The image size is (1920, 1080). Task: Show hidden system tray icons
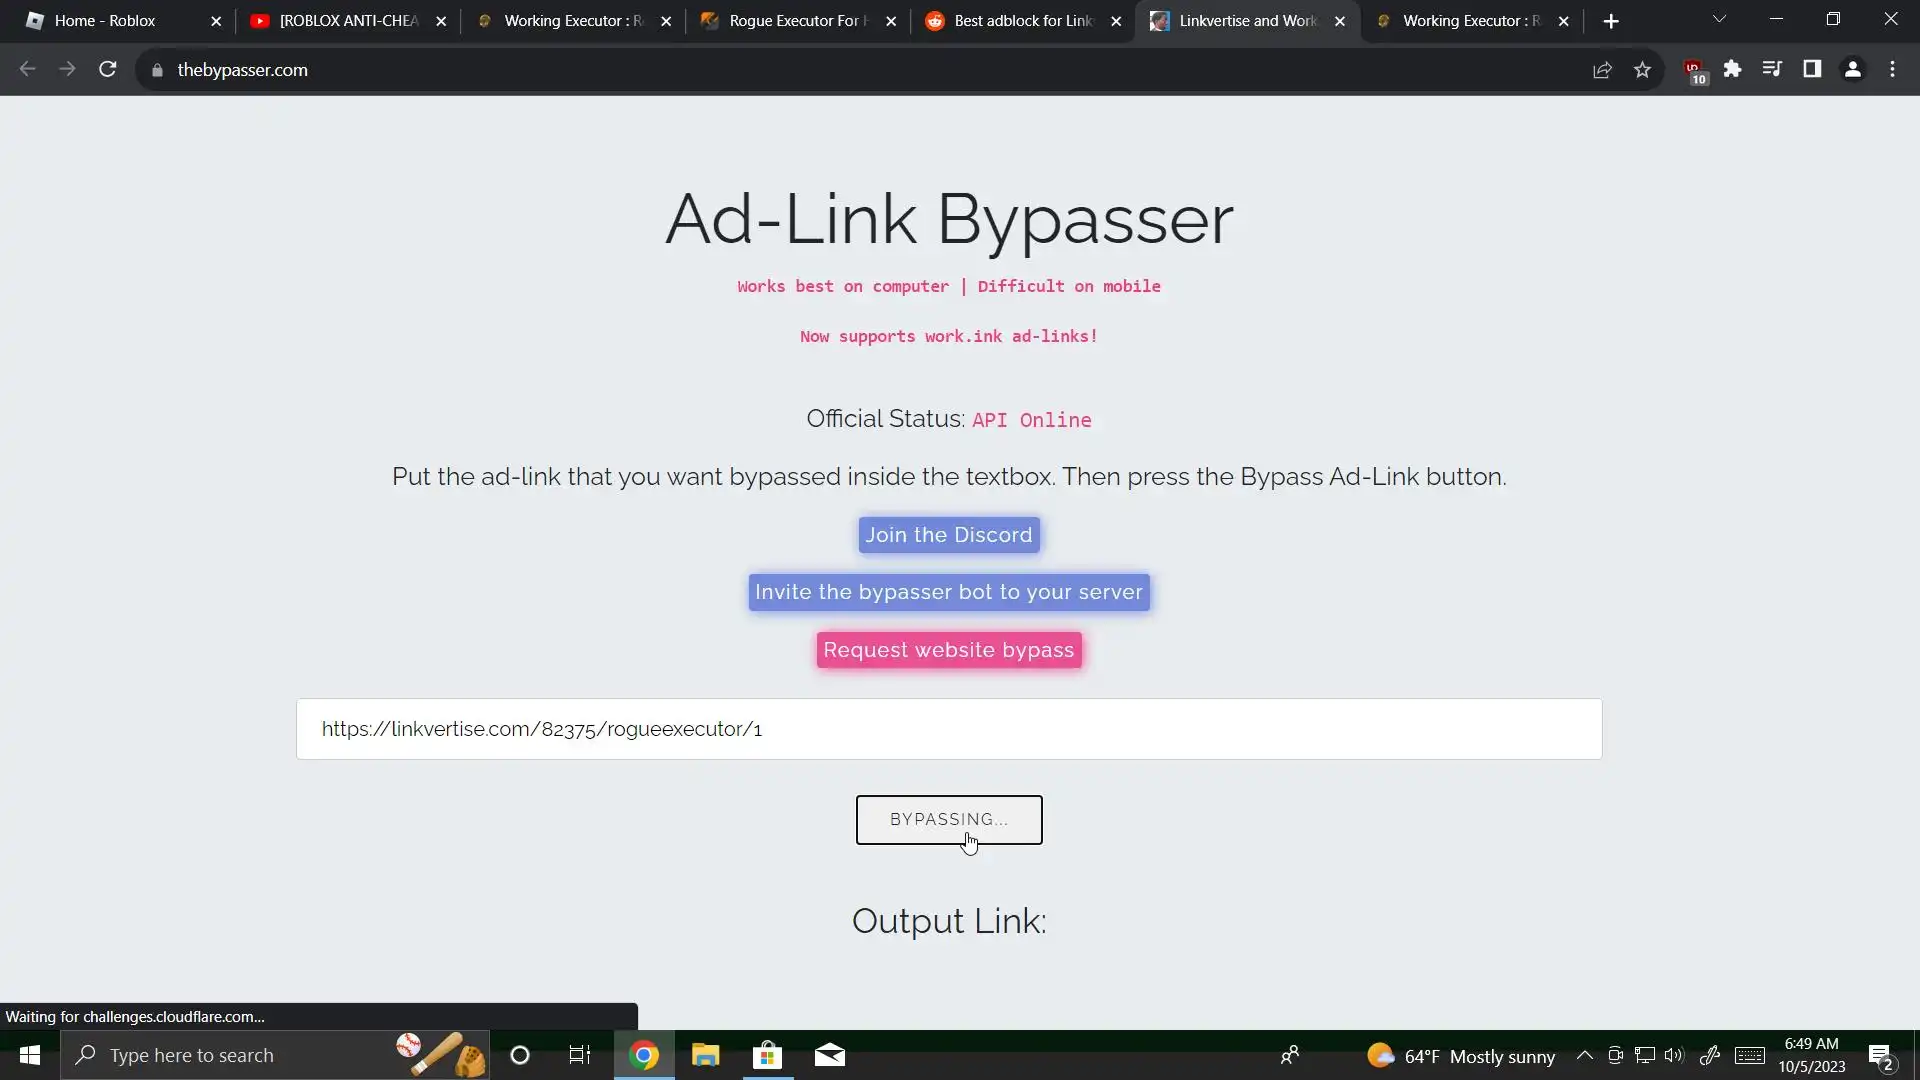click(1585, 1055)
